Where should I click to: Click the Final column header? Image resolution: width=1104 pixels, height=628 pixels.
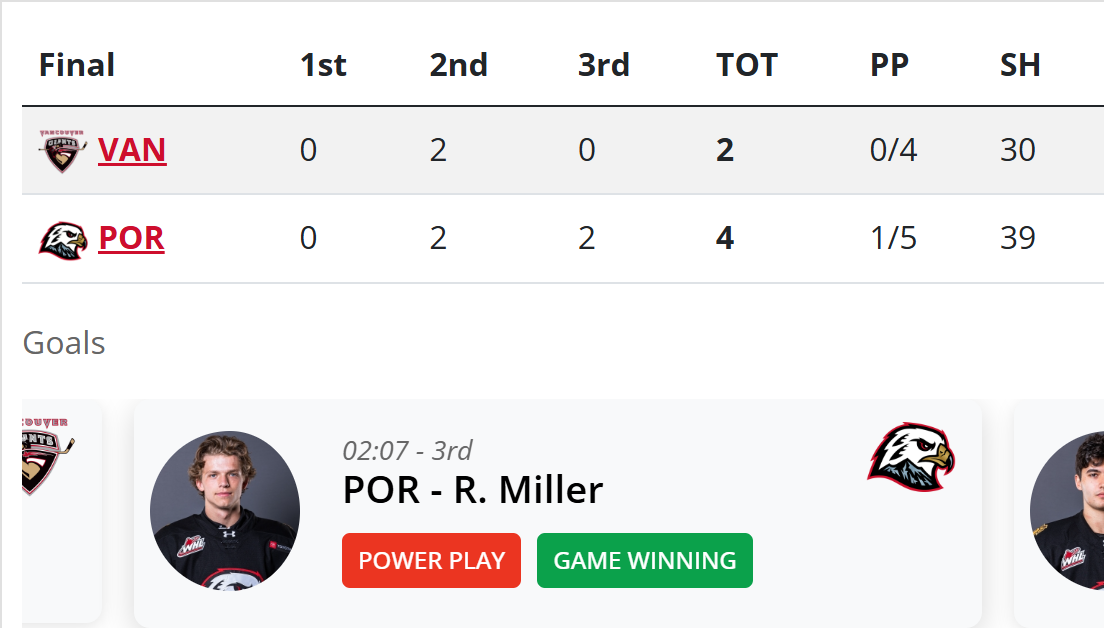77,66
